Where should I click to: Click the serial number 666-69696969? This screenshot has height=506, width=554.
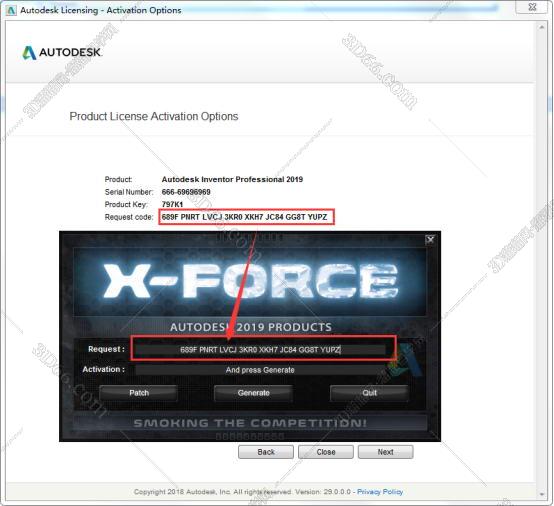[186, 192]
